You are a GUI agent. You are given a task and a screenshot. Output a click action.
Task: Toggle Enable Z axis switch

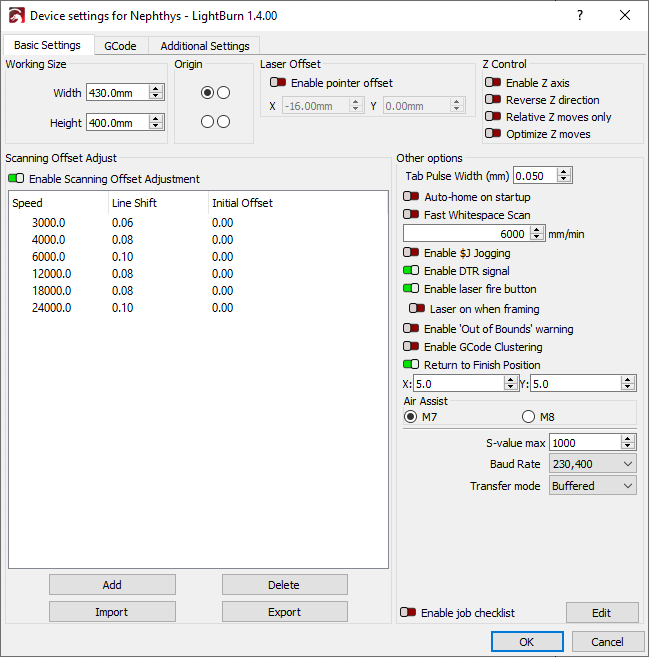point(493,83)
